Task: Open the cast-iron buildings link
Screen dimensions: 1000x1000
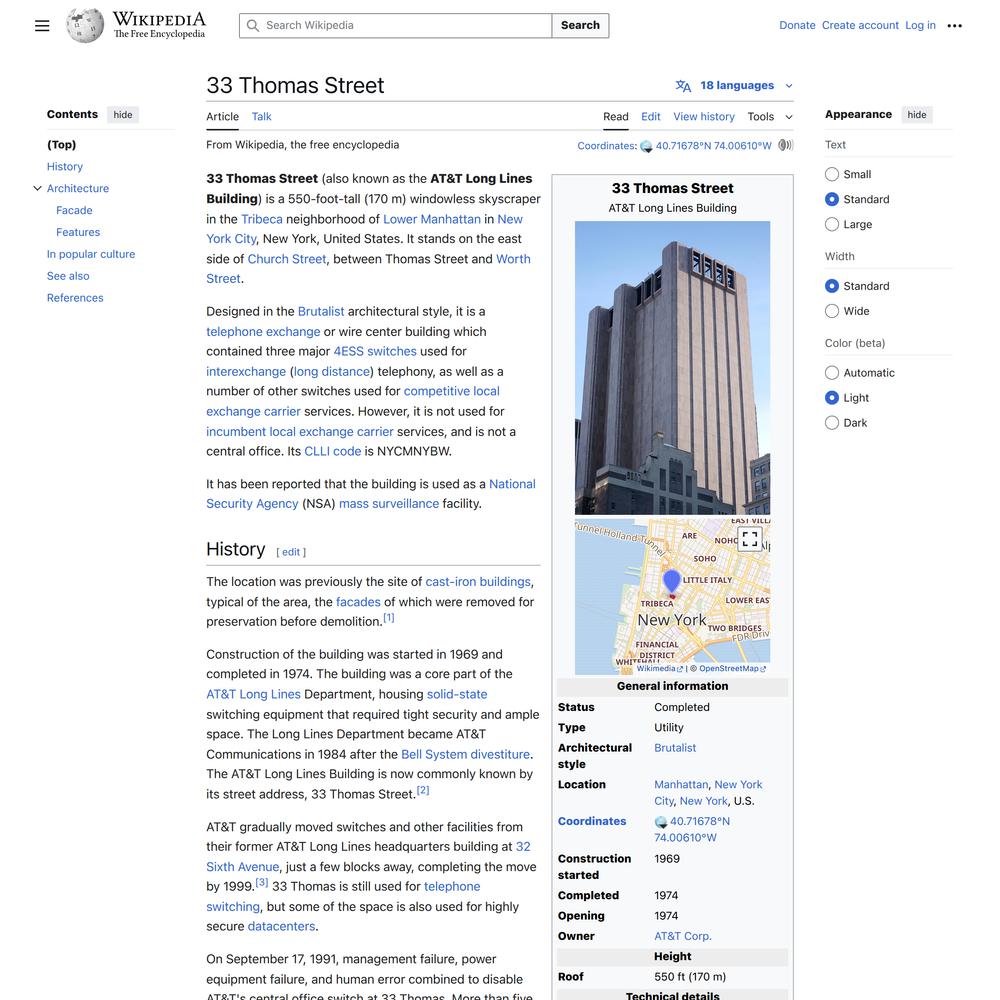Action: point(478,582)
